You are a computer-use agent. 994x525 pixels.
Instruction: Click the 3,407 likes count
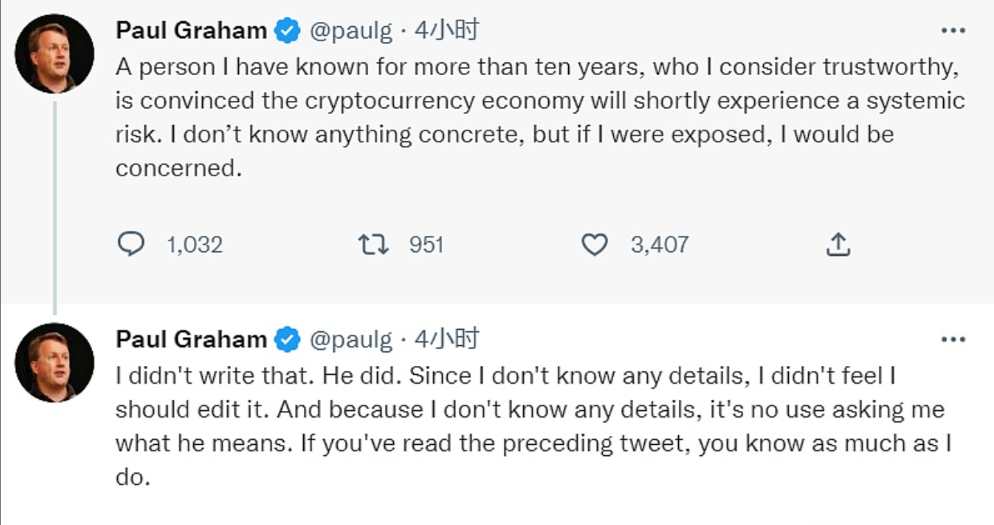[659, 244]
